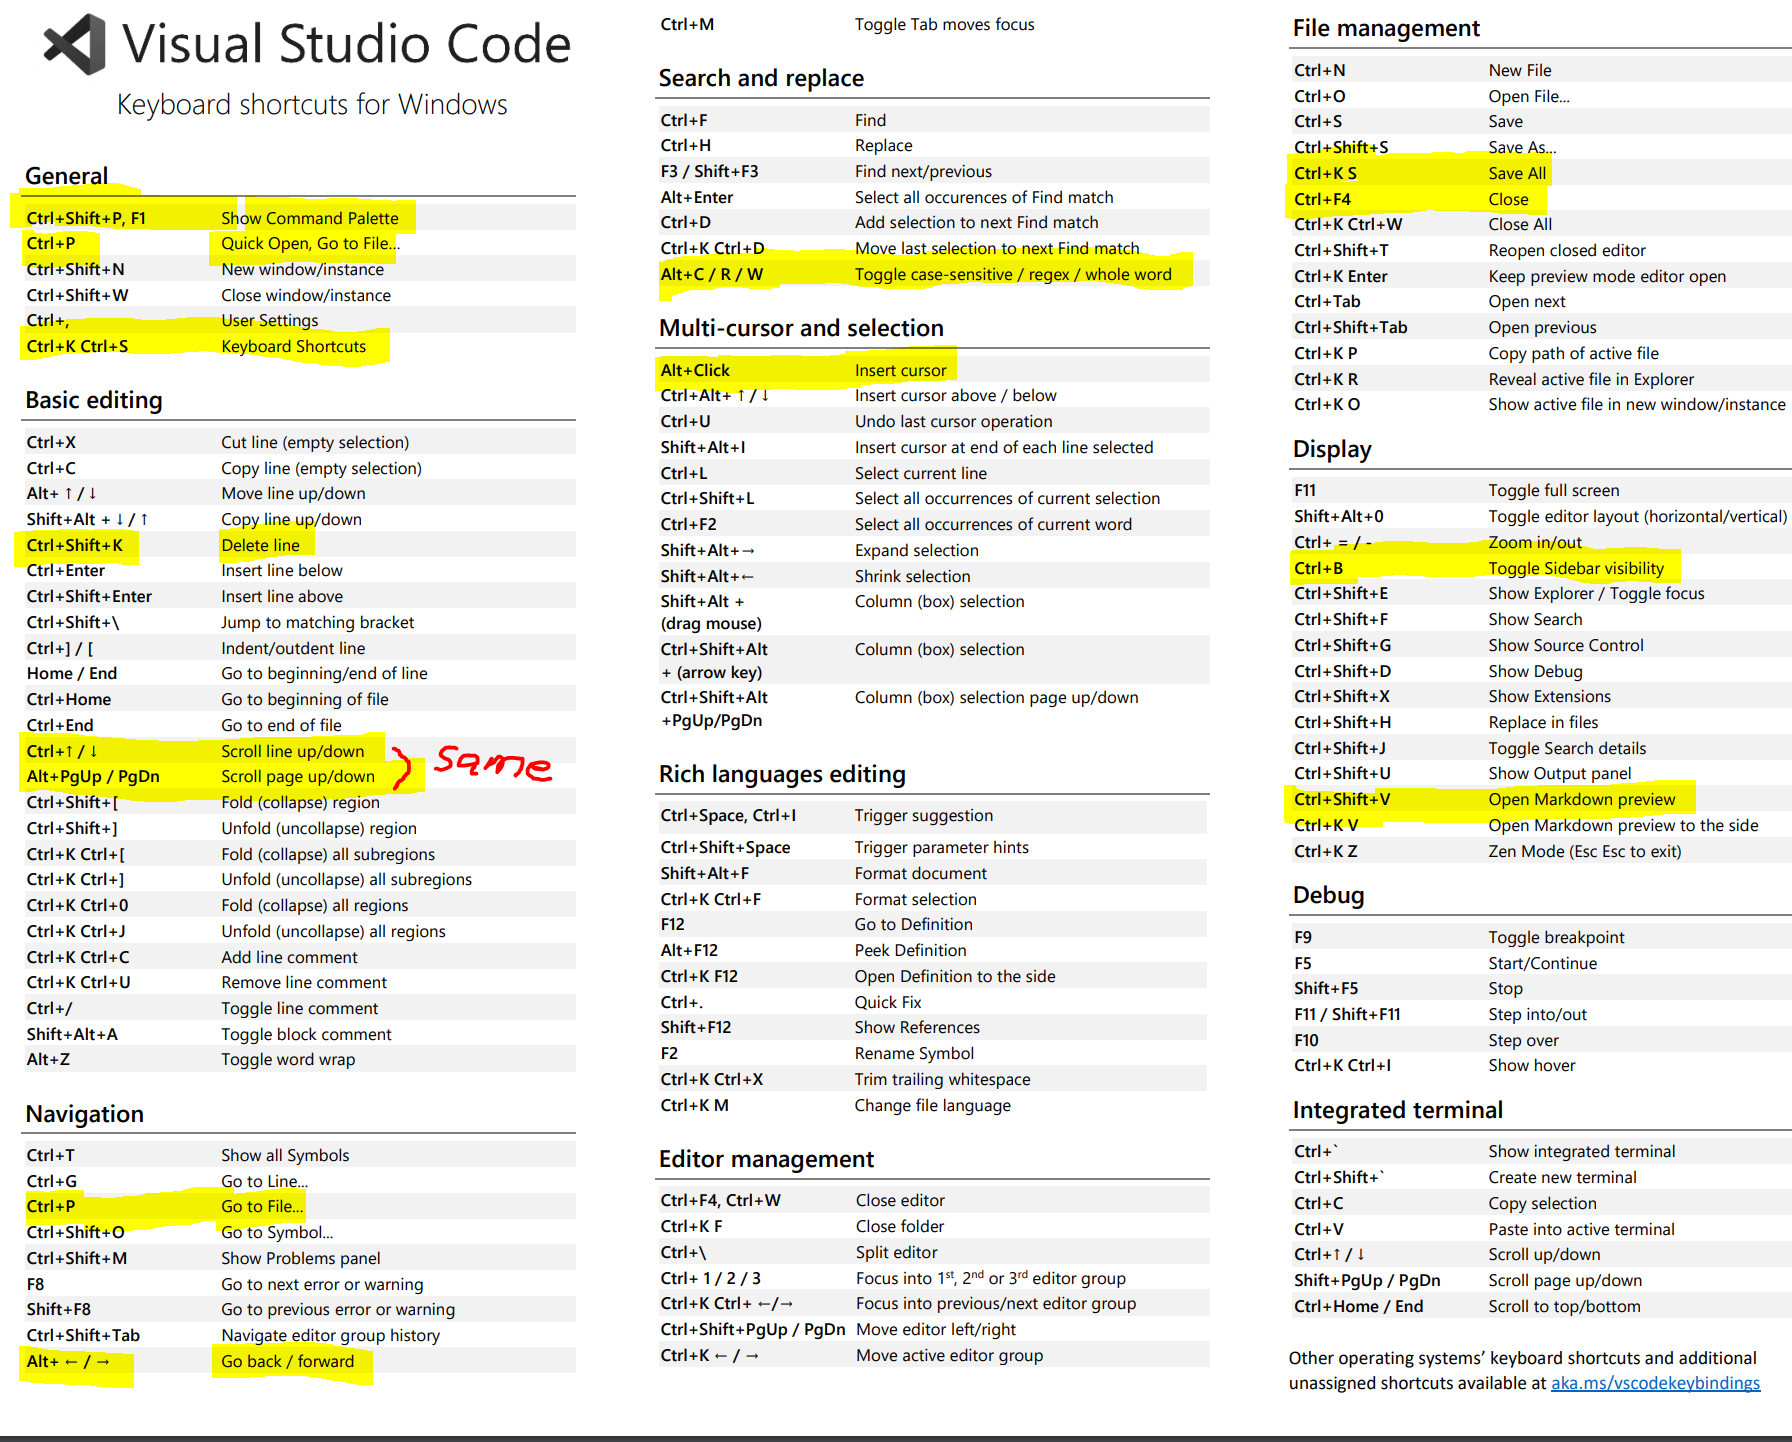Click 'Format document' description
The height and width of the screenshot is (1442, 1792).
(x=921, y=873)
